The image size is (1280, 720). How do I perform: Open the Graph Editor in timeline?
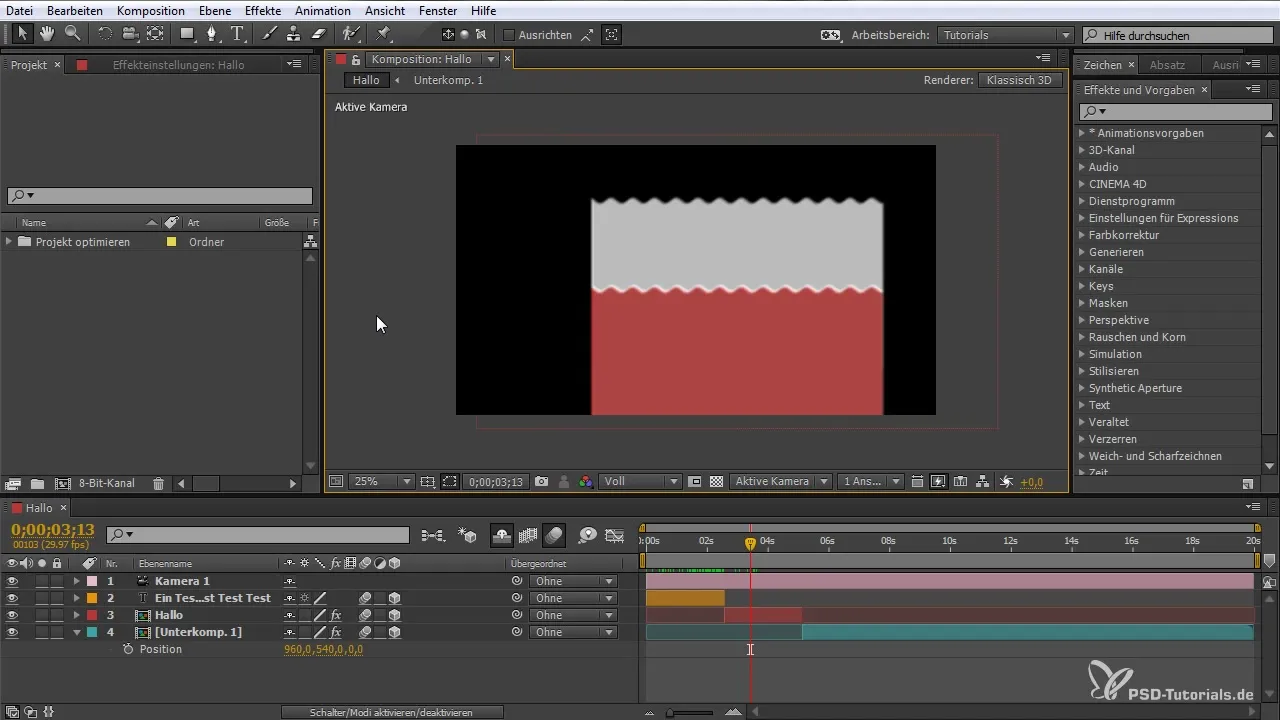pos(615,535)
